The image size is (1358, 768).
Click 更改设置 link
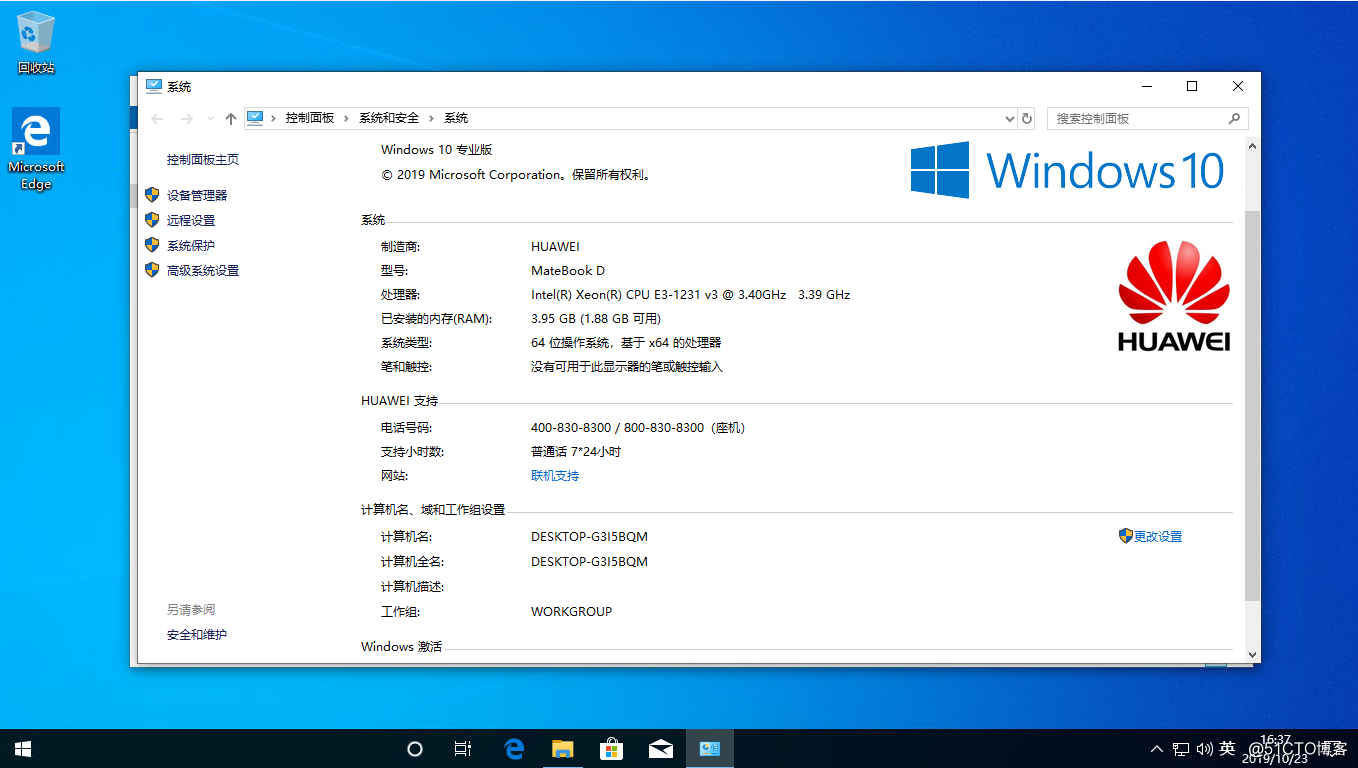coord(1158,537)
